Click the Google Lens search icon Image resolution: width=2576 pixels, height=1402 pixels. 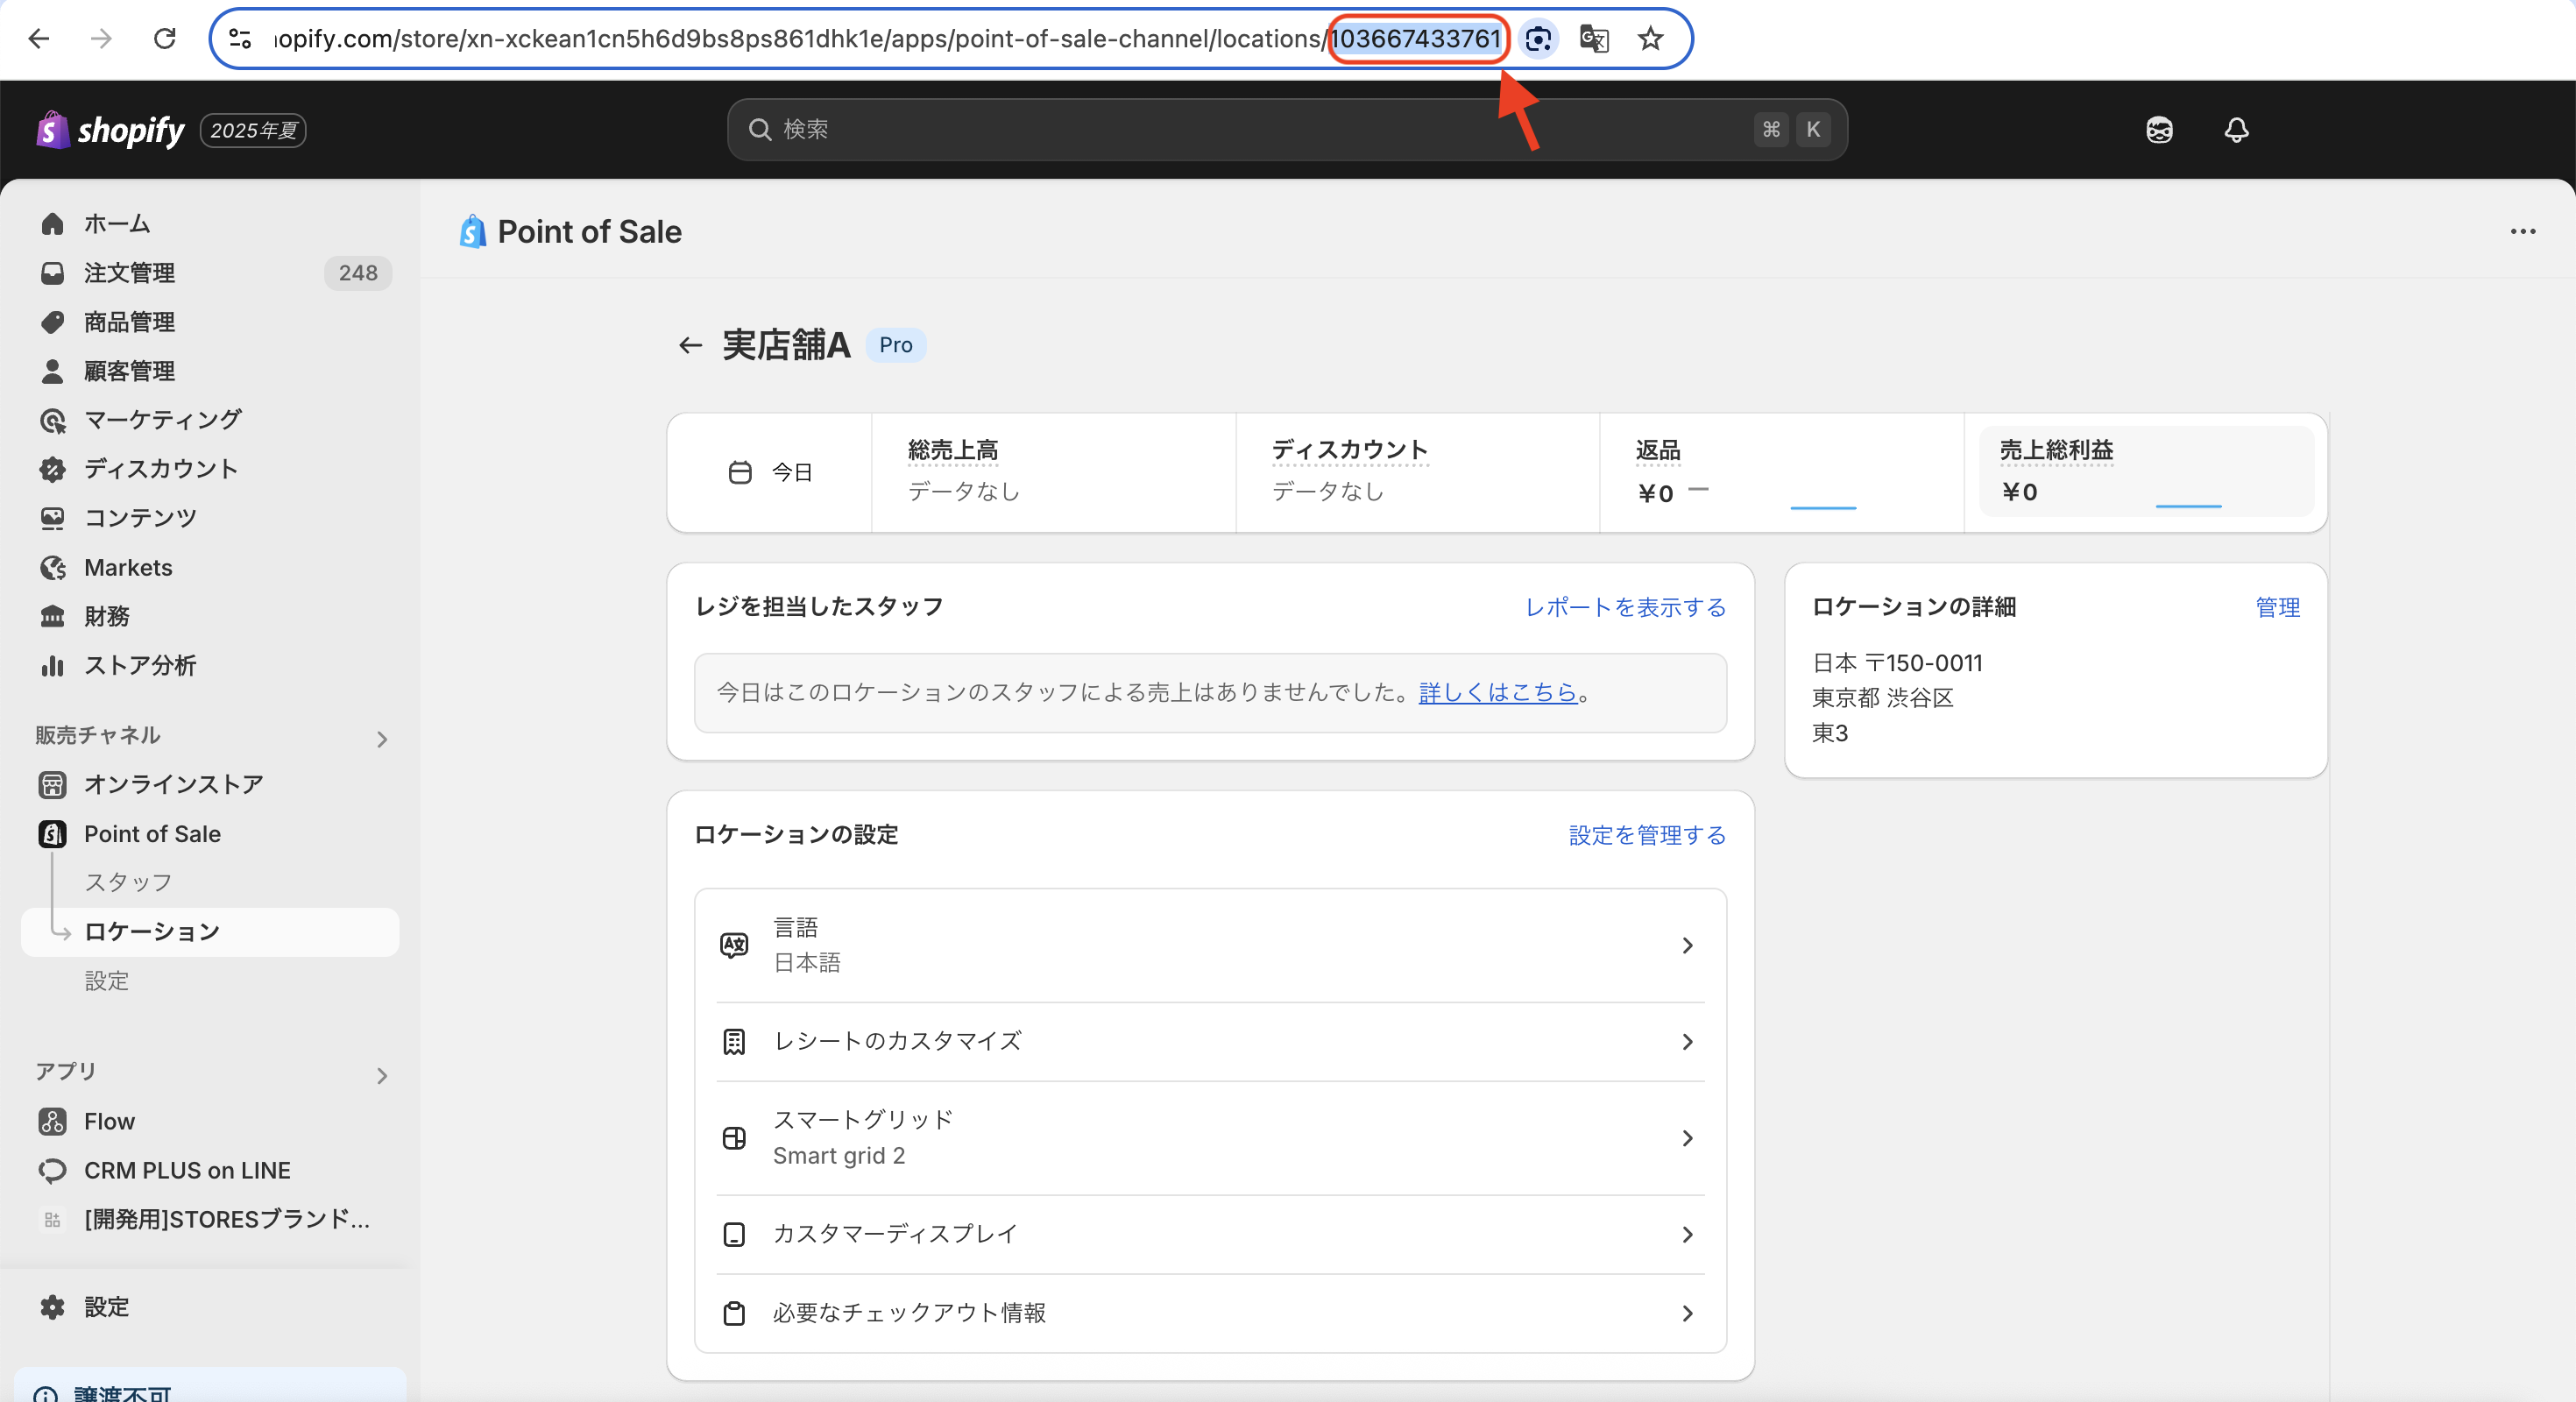[1538, 39]
